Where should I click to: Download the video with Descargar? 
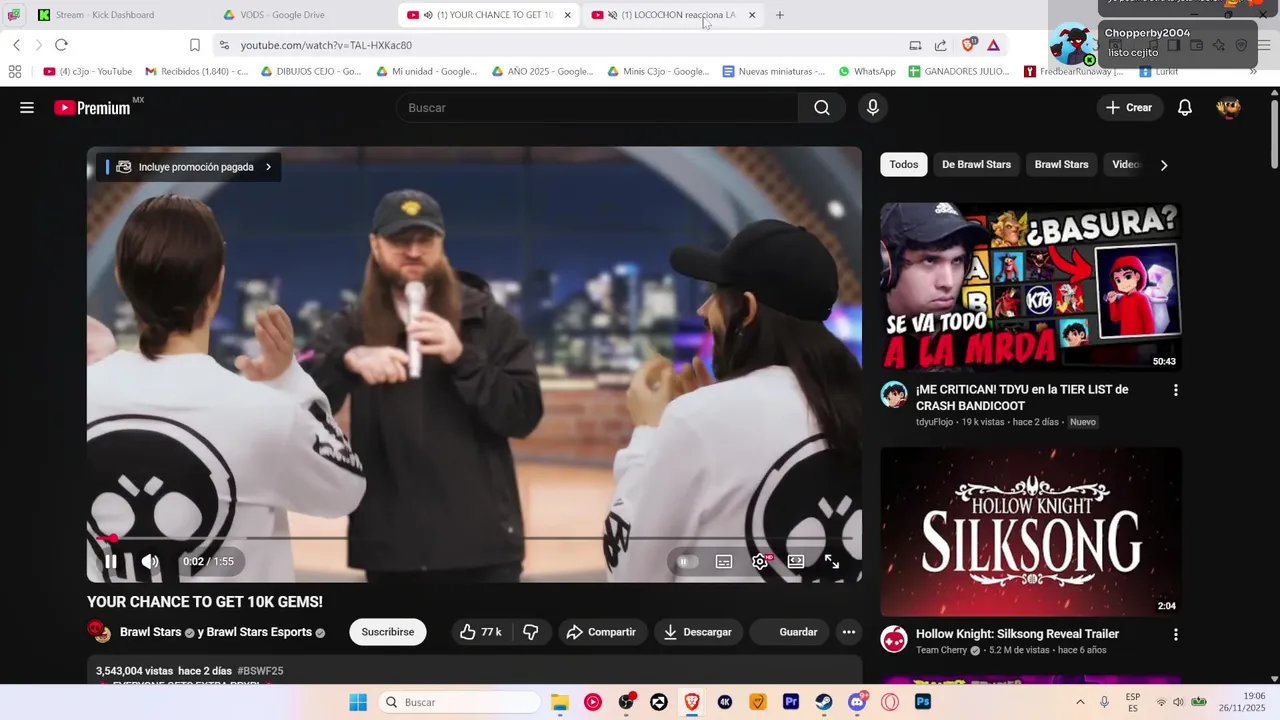[698, 632]
